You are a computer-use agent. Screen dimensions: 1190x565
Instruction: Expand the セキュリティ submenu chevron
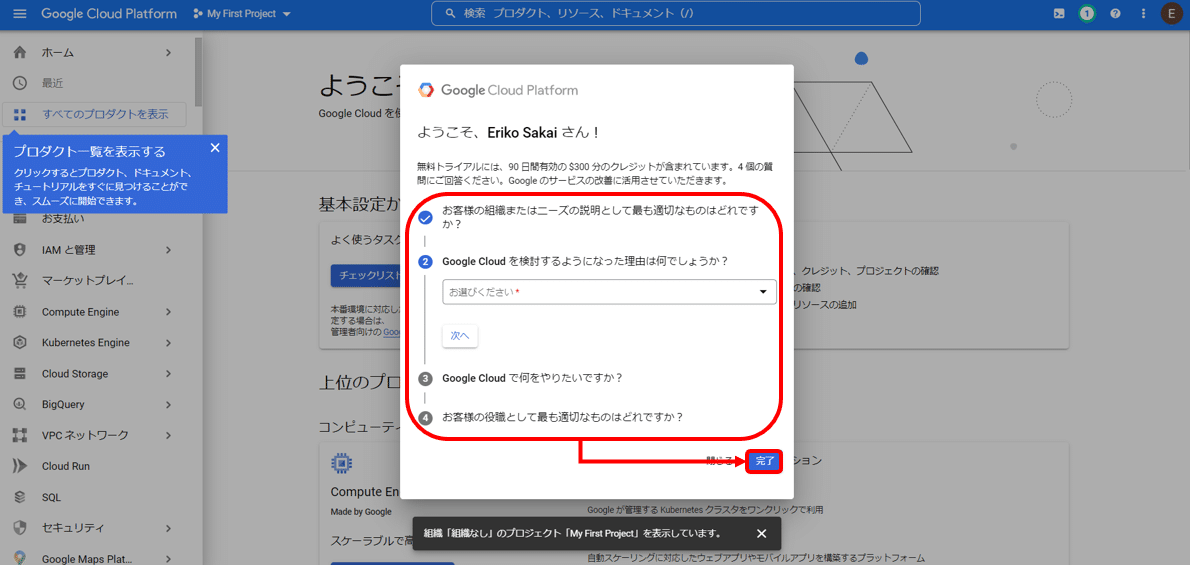168,528
